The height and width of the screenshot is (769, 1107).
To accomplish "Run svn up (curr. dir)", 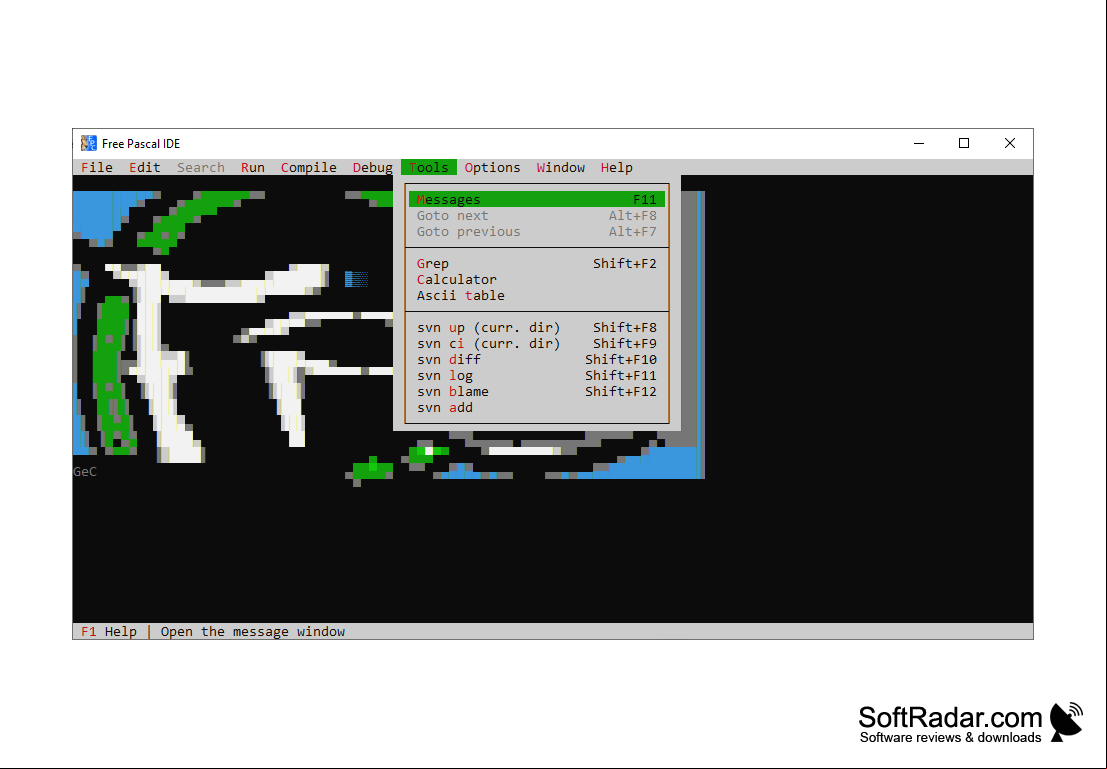I will [537, 328].
